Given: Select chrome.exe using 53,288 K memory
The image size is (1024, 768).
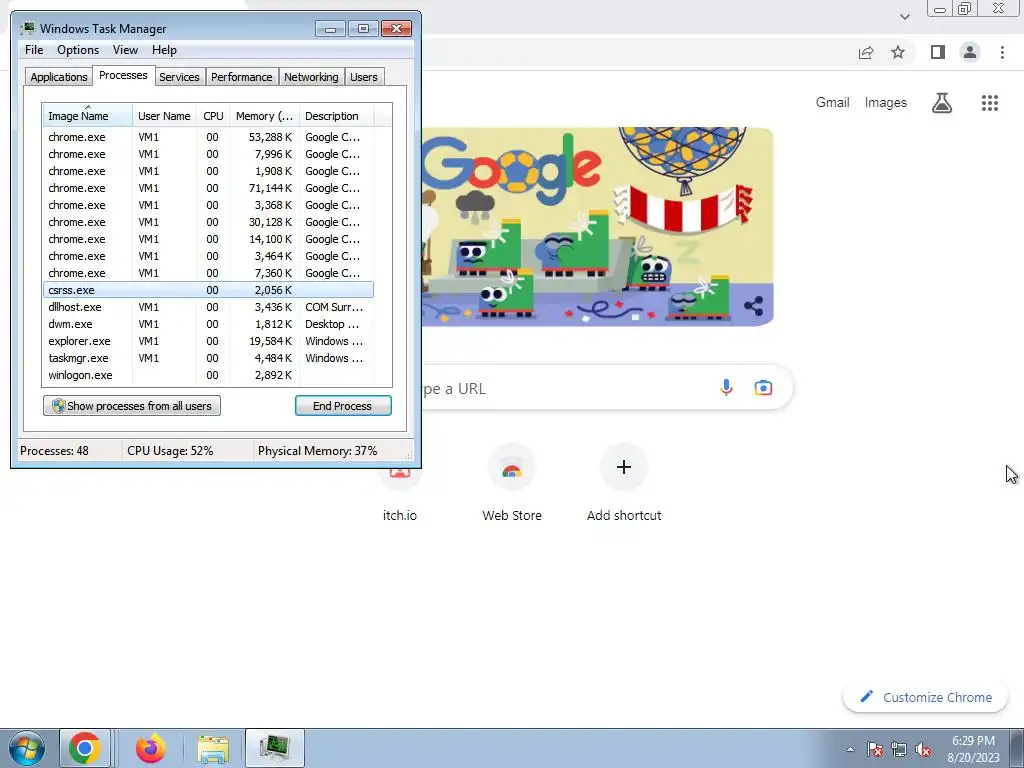Looking at the screenshot, I should click(x=208, y=137).
